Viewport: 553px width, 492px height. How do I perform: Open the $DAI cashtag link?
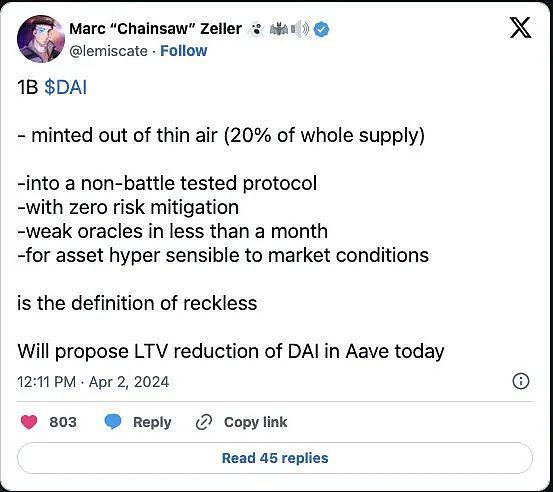click(66, 87)
